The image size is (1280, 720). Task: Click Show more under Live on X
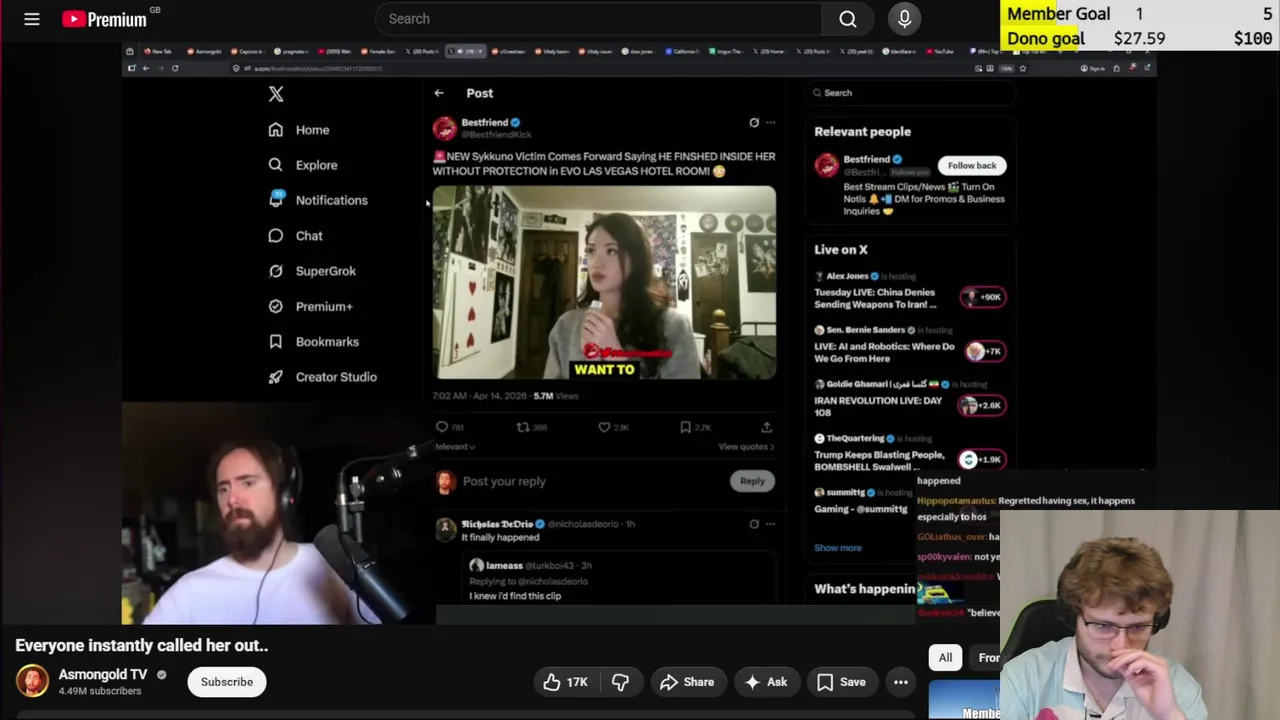[838, 548]
